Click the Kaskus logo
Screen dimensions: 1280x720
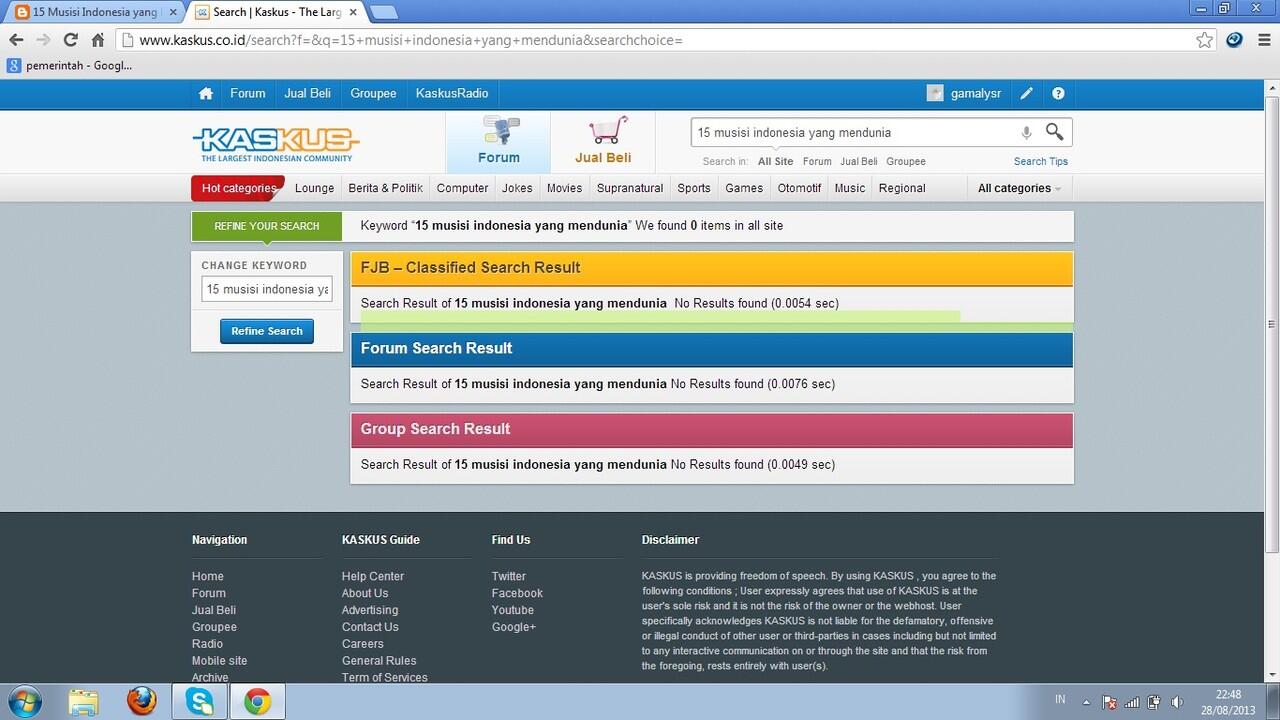(x=276, y=144)
